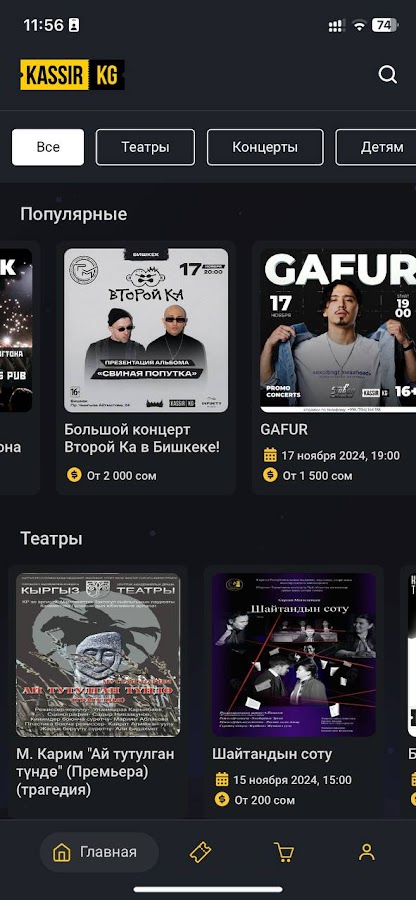Screen dimensions: 416x900
Task: Select the Концерты filter chip
Action: [265, 147]
